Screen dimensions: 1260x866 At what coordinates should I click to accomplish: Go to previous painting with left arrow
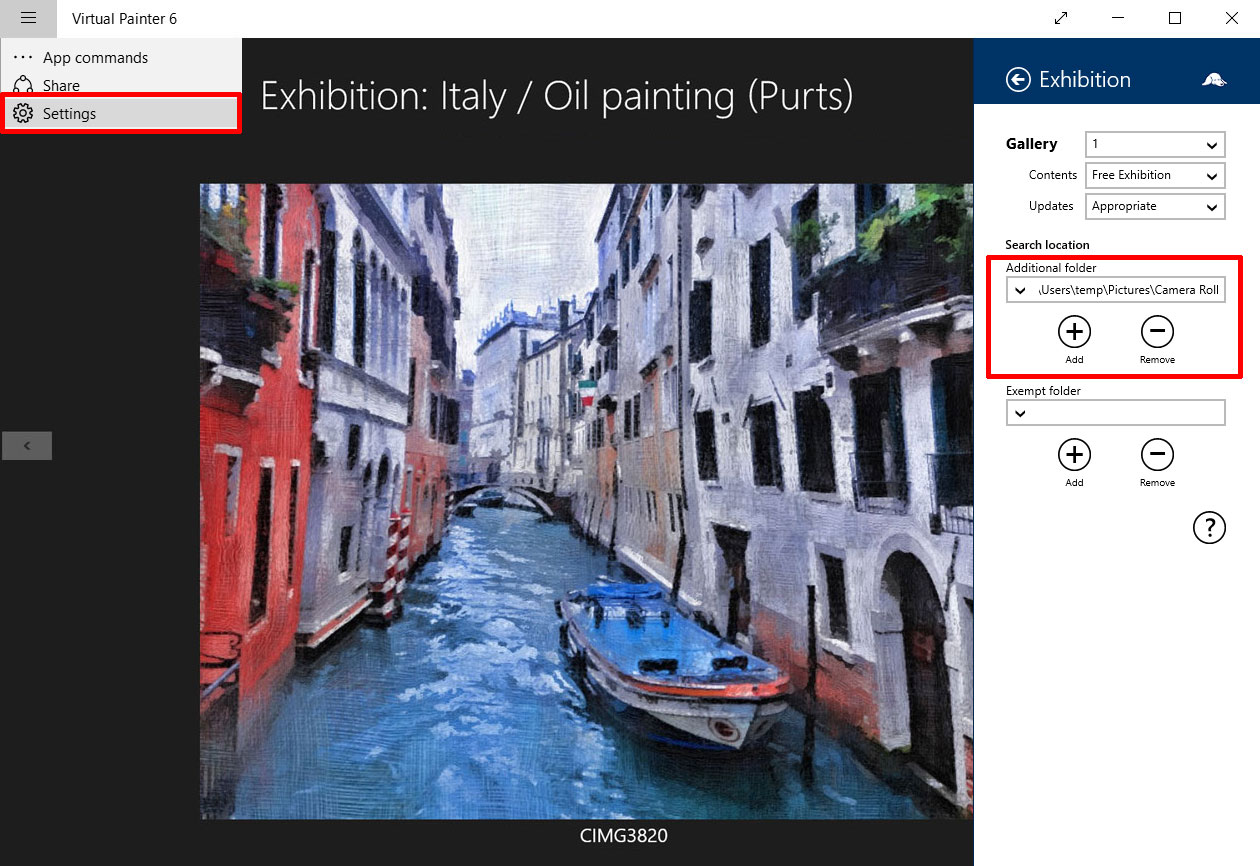pos(27,446)
